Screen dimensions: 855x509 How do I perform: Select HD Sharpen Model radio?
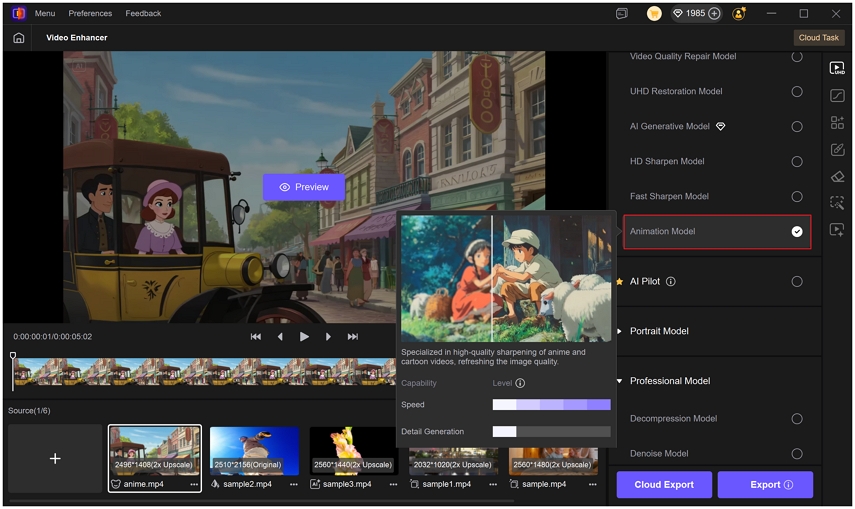tap(797, 161)
